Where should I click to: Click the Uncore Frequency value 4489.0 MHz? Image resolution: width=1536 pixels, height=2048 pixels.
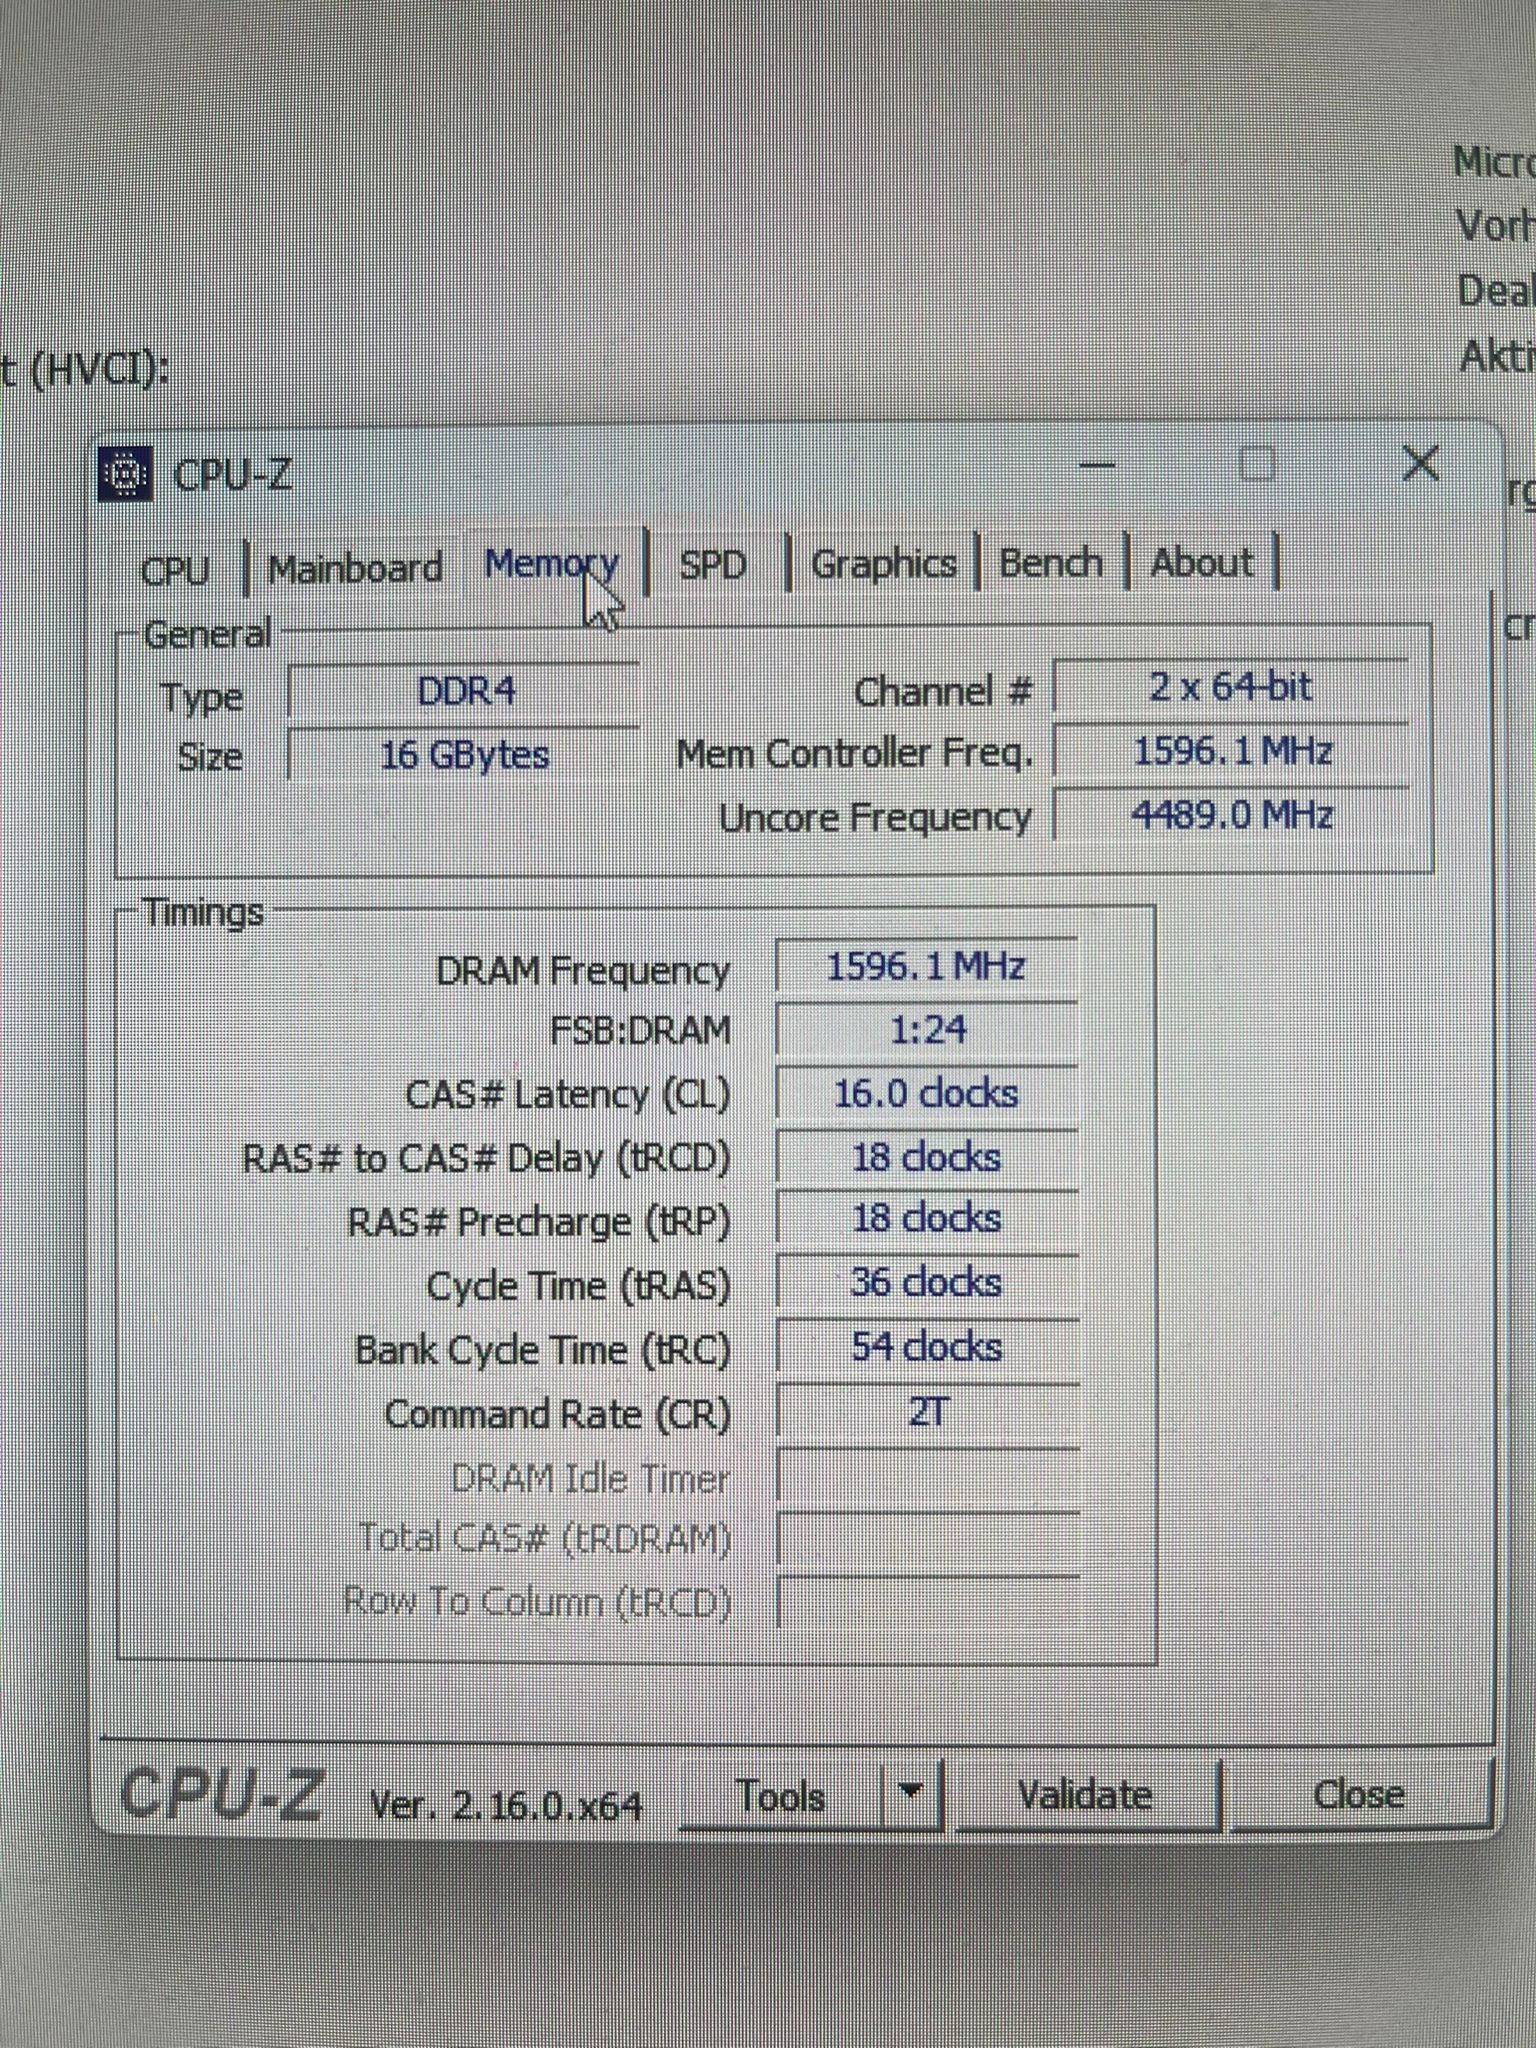[x=1231, y=815]
